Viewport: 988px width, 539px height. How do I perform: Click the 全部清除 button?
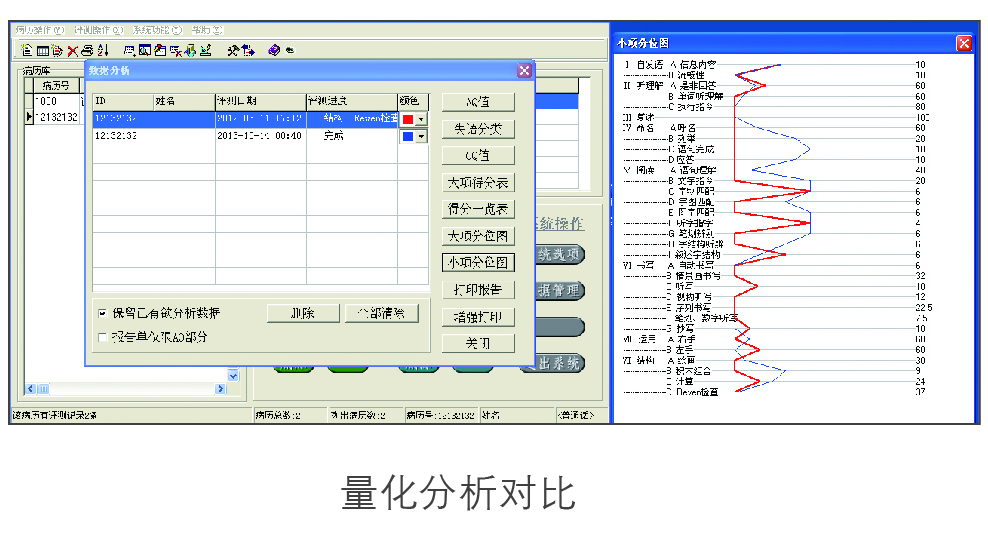[382, 313]
